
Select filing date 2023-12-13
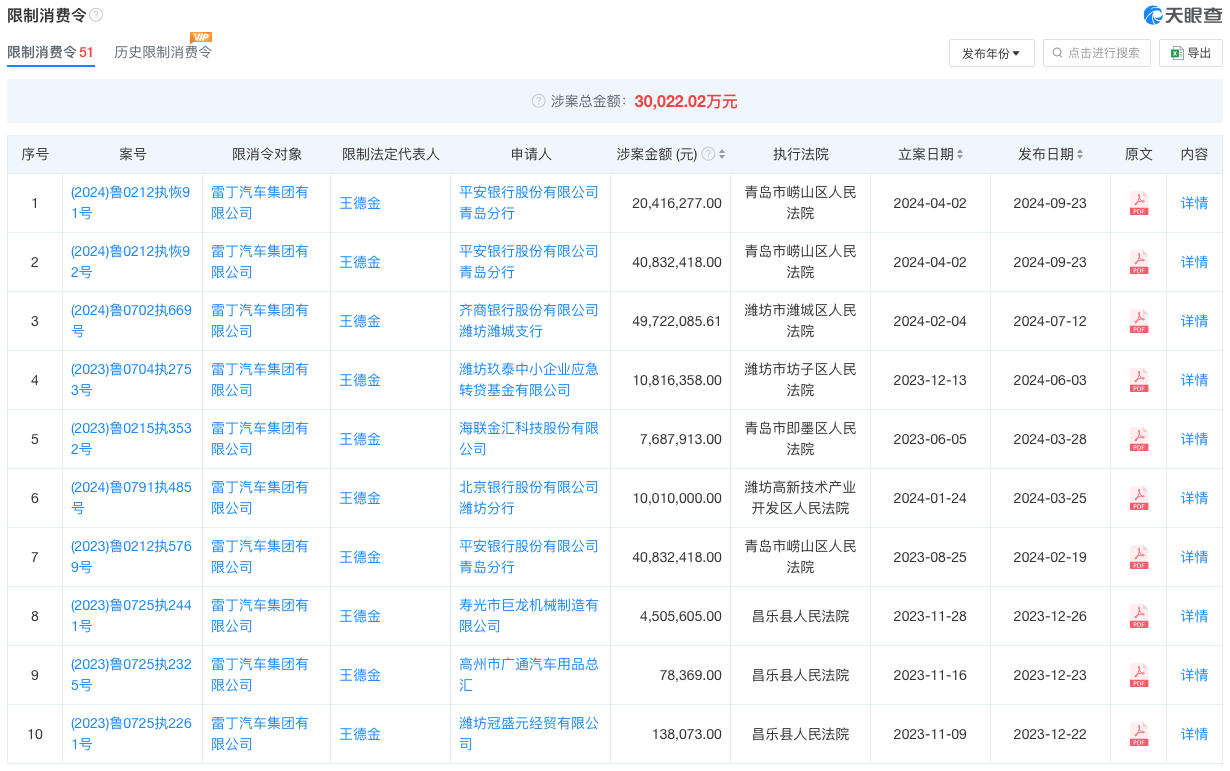click(930, 380)
